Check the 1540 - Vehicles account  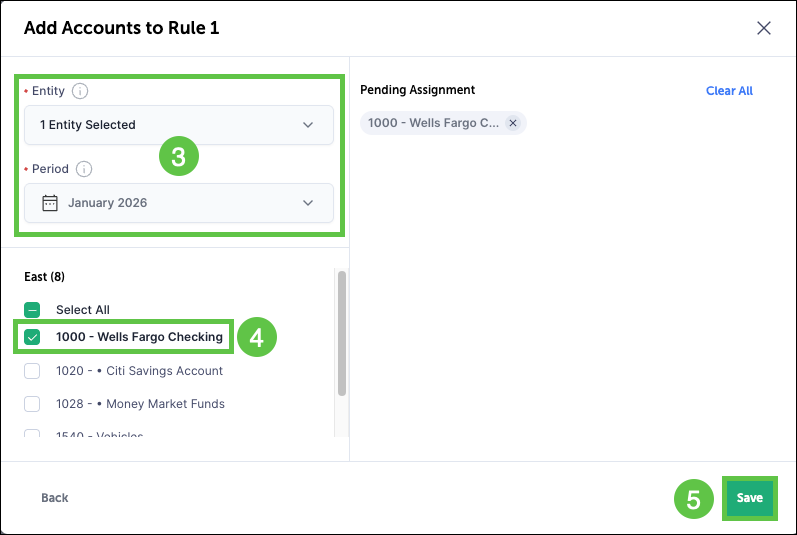coord(32,436)
